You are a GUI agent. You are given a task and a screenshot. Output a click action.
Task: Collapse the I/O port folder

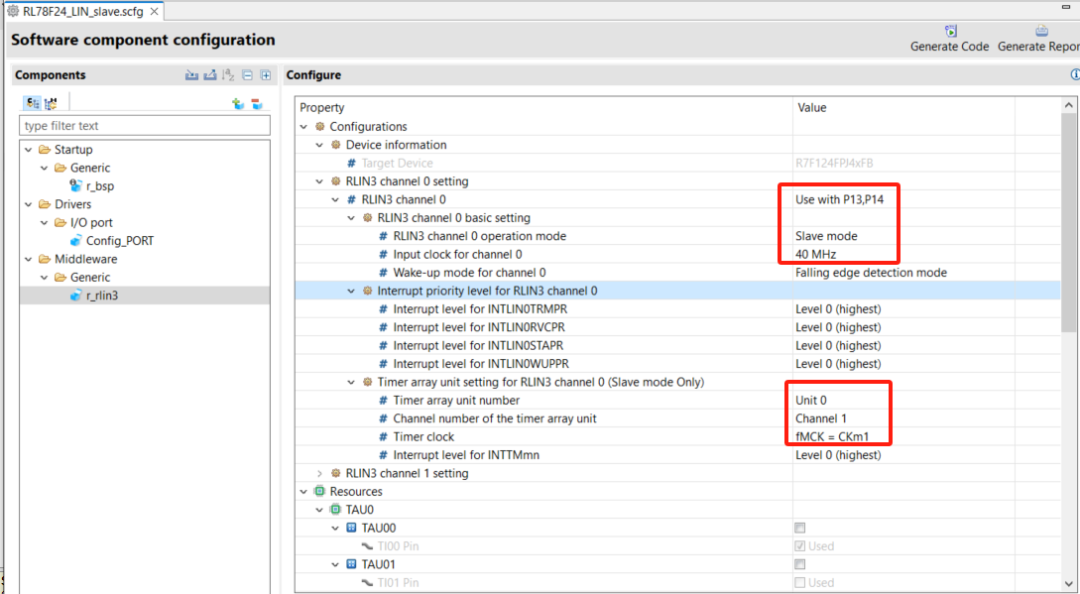(44, 223)
